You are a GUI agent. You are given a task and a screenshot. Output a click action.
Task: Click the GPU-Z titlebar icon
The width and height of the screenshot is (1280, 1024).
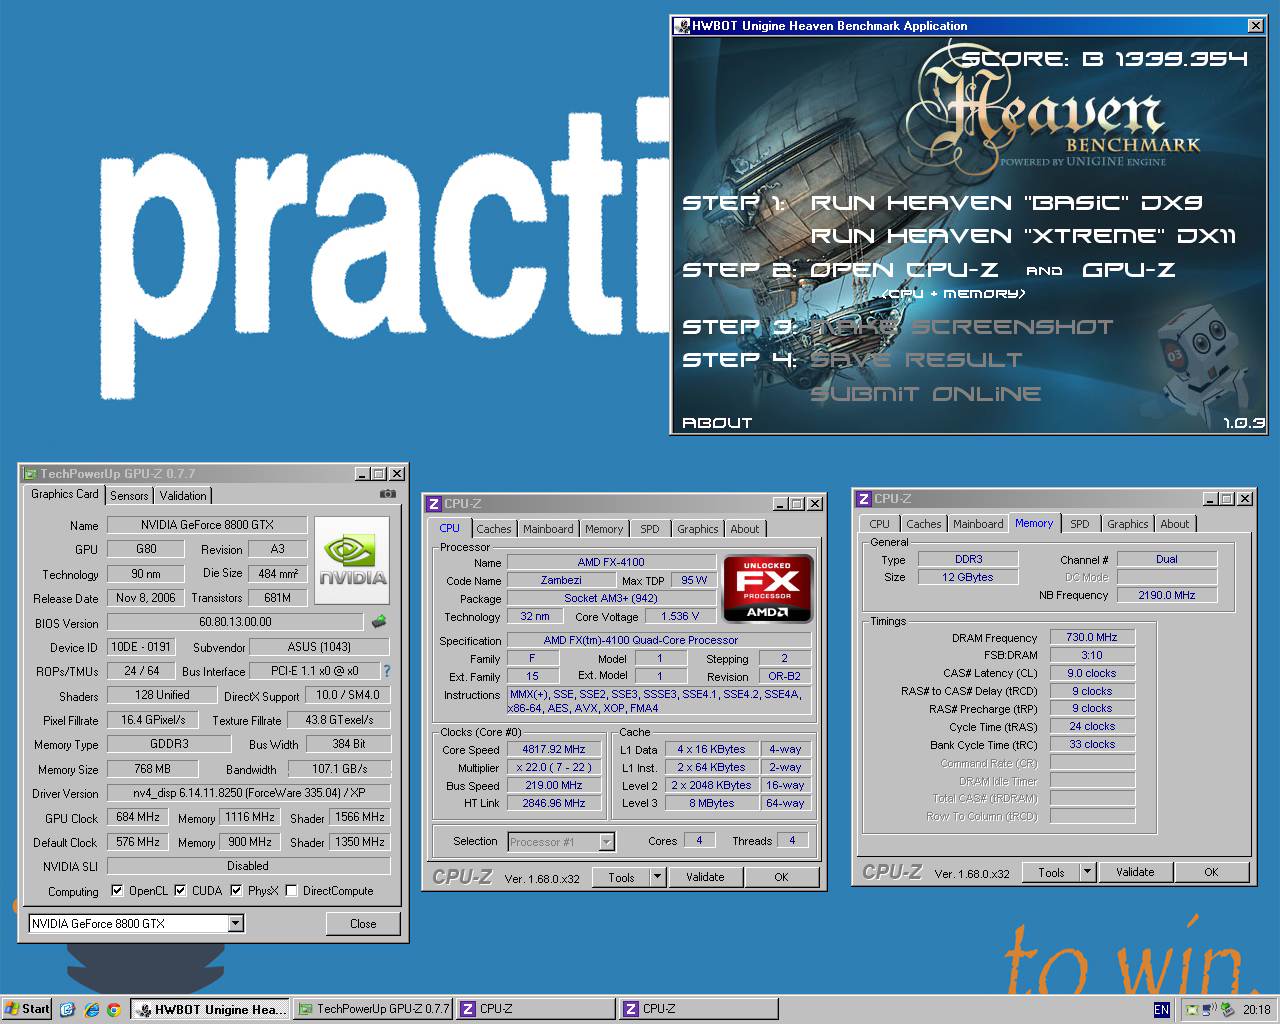[x=31, y=474]
